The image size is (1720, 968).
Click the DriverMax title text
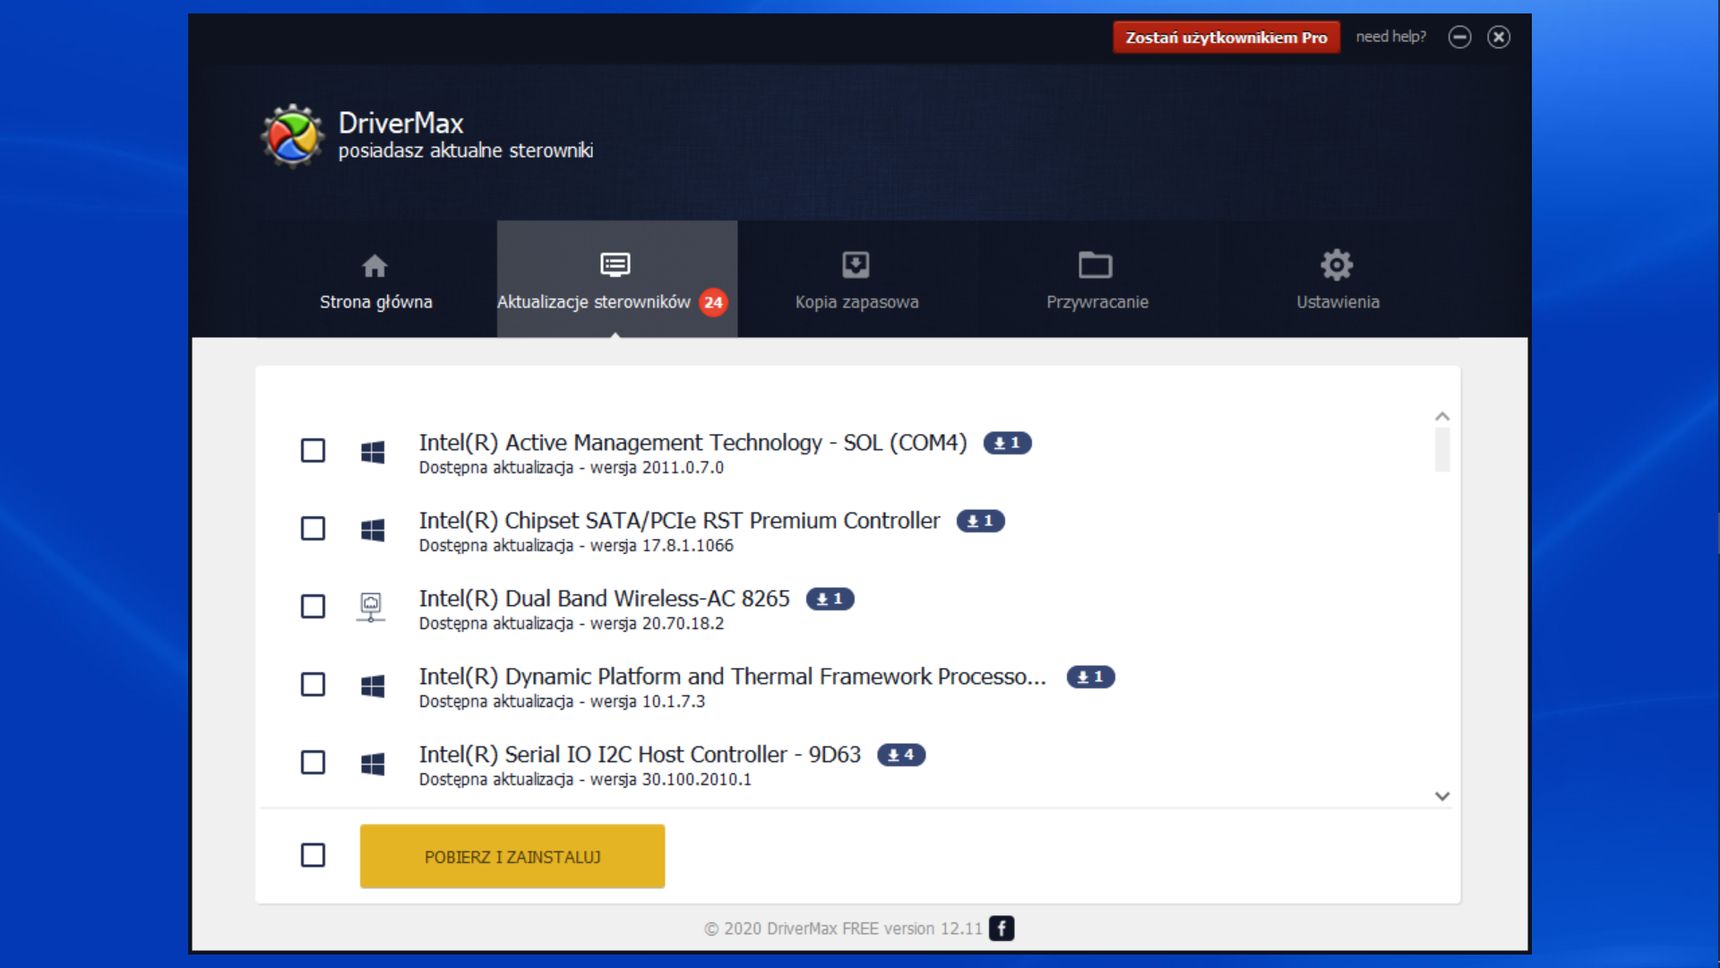pyautogui.click(x=401, y=123)
